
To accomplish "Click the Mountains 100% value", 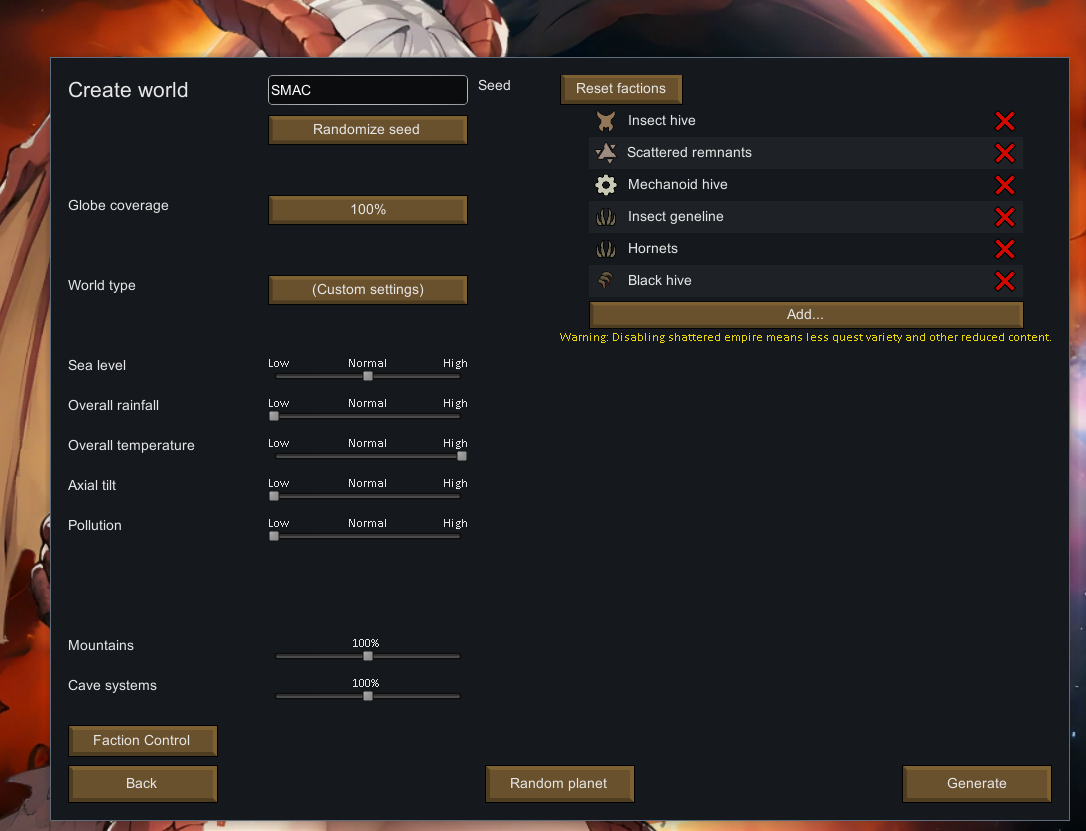I will click(x=366, y=643).
